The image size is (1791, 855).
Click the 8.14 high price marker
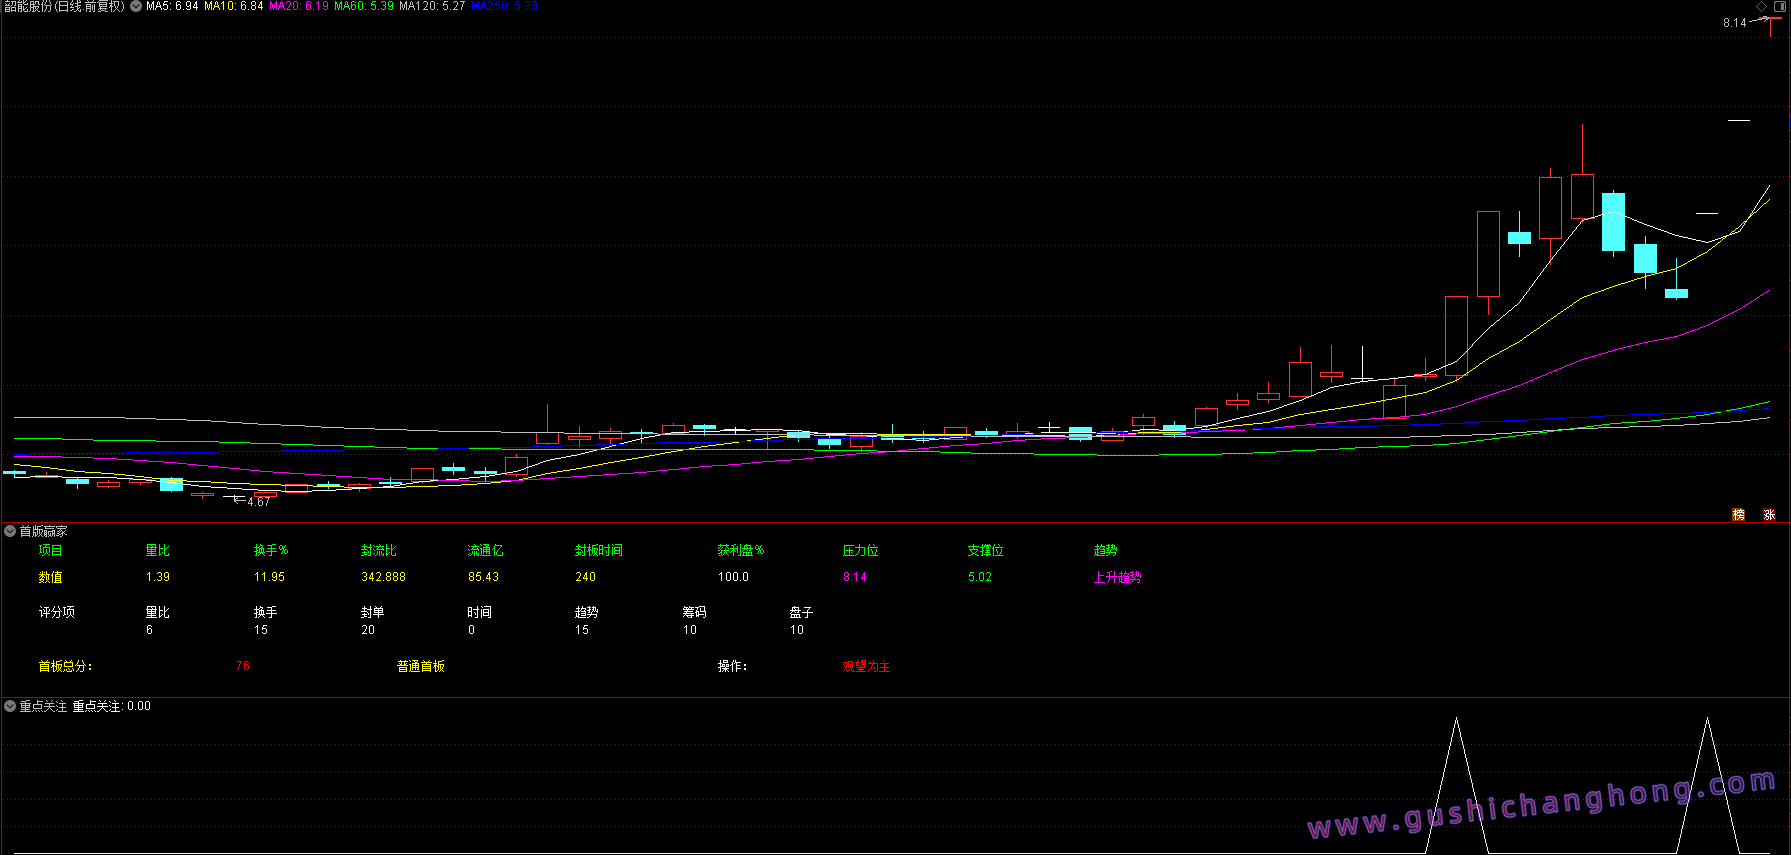point(1734,23)
